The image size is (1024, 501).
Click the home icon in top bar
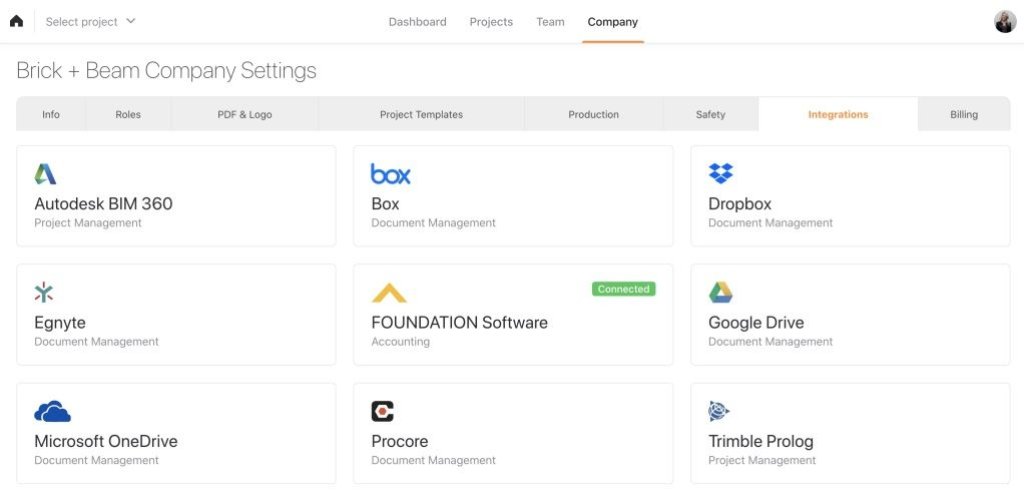click(x=16, y=21)
